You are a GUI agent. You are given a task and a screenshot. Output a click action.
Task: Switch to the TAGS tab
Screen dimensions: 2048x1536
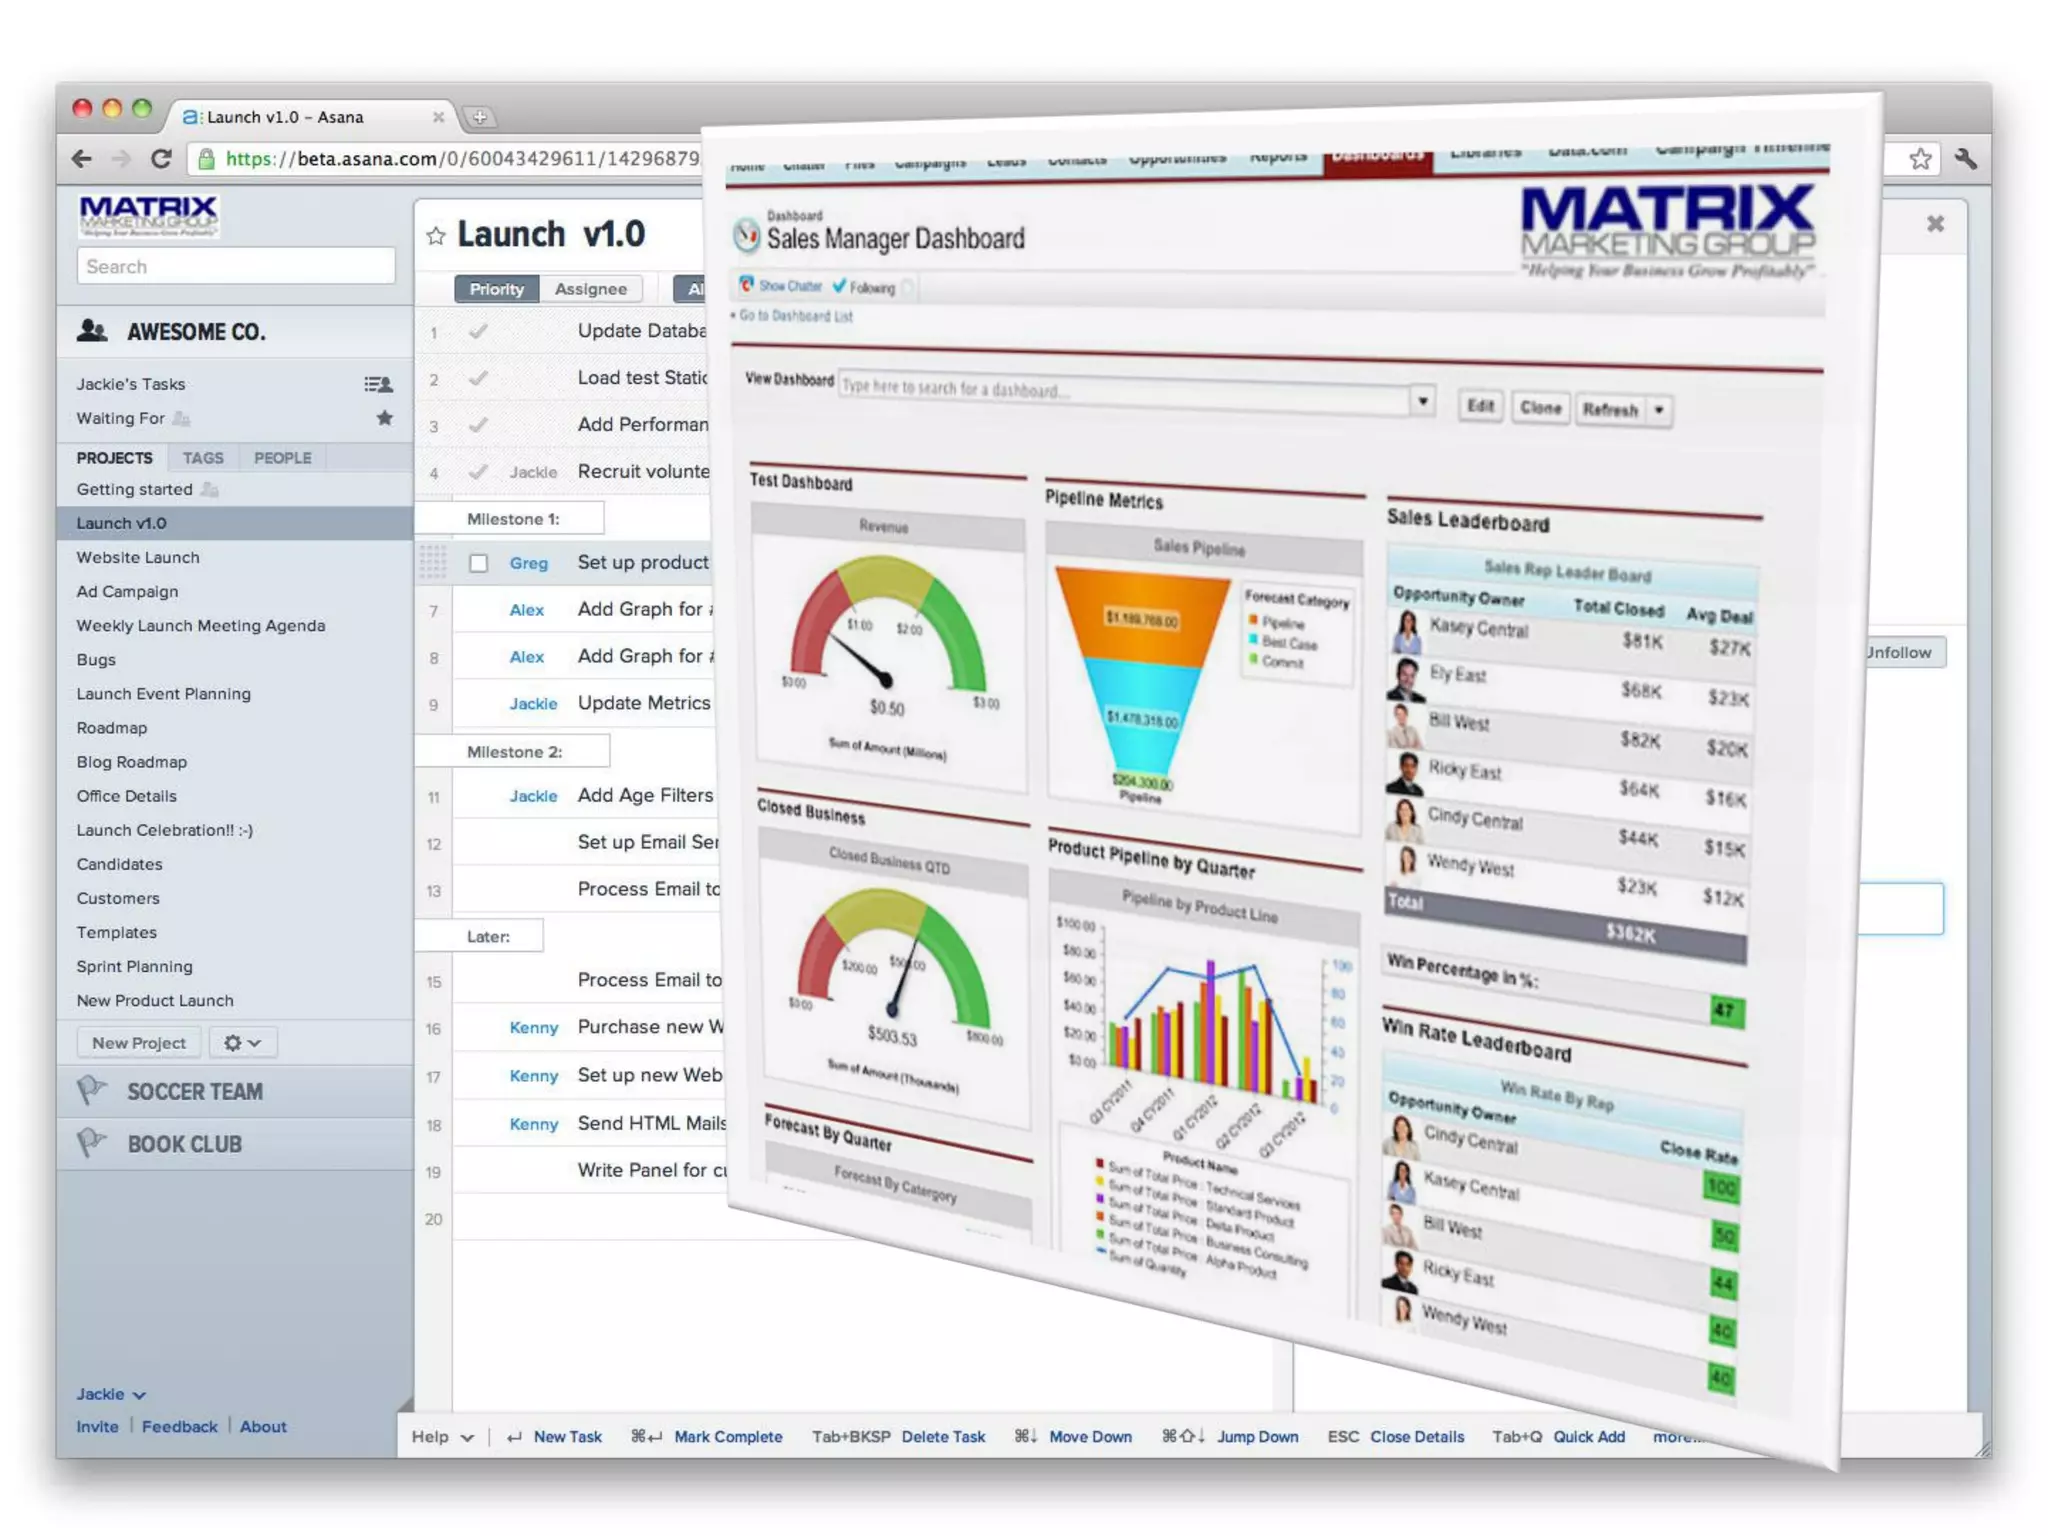pyautogui.click(x=203, y=458)
